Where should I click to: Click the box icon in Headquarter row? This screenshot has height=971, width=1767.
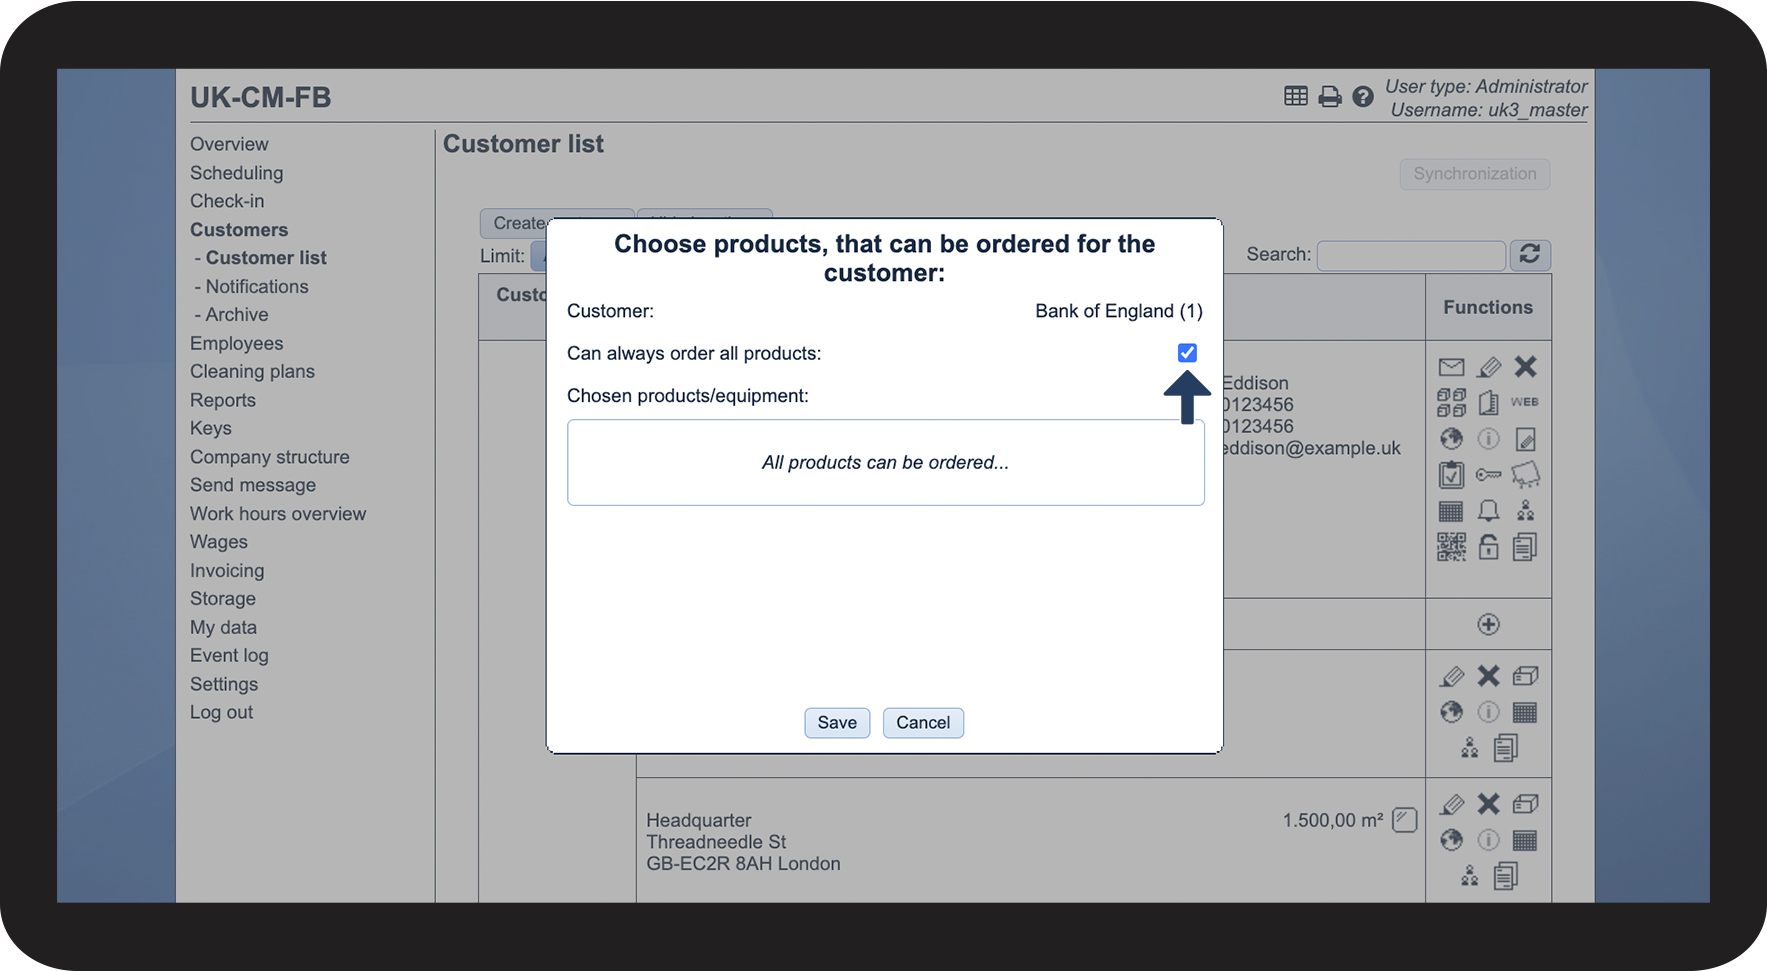coord(1525,804)
